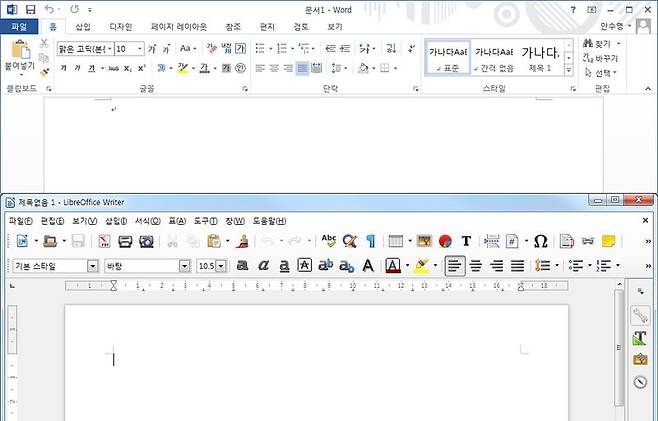This screenshot has height=421, width=658.
Task: Open the Word font name dropdown
Action: pos(110,49)
